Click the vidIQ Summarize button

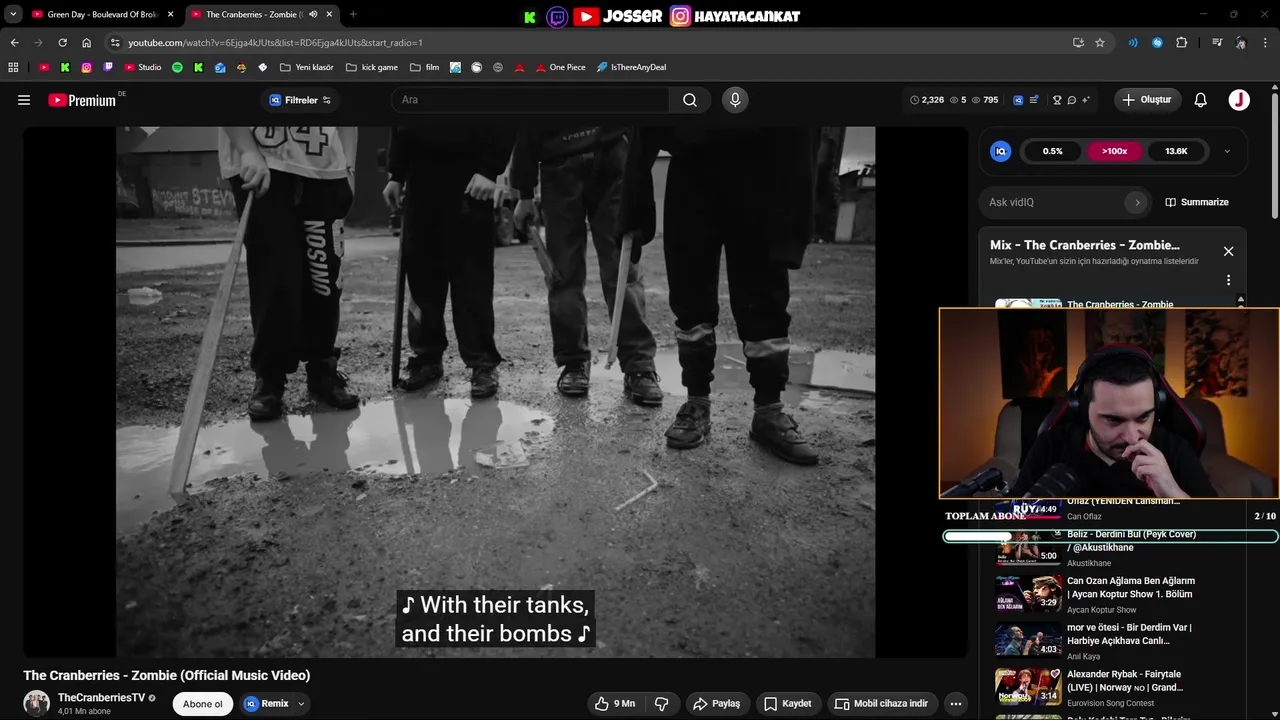pyautogui.click(x=1197, y=202)
